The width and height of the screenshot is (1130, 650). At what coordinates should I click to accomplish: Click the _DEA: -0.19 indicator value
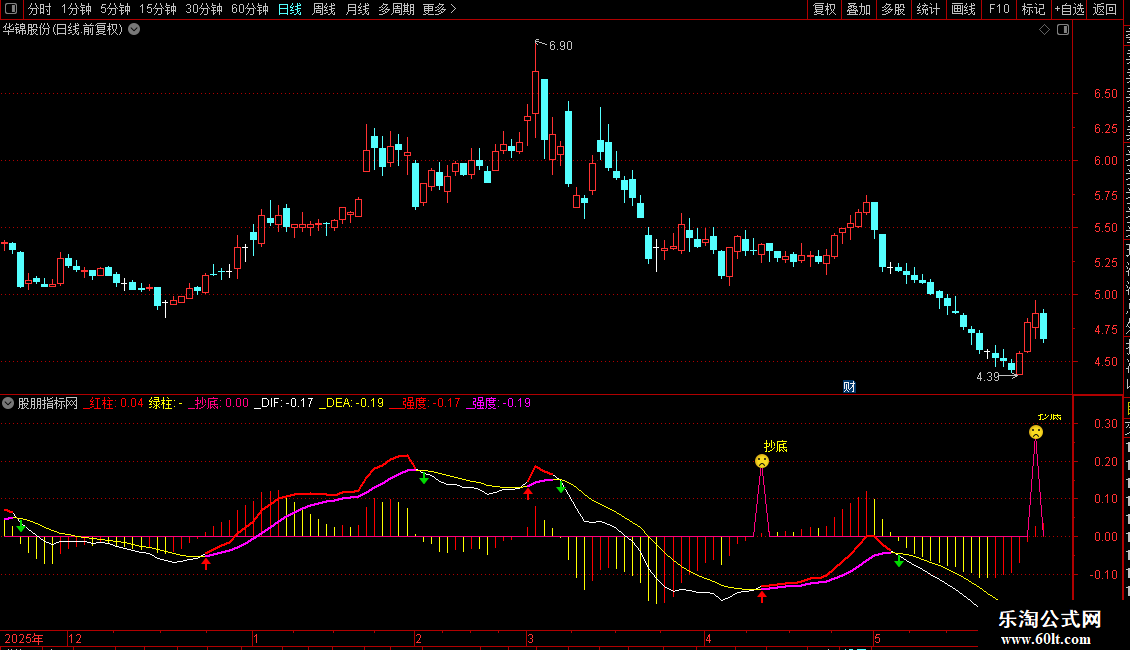click(x=352, y=403)
